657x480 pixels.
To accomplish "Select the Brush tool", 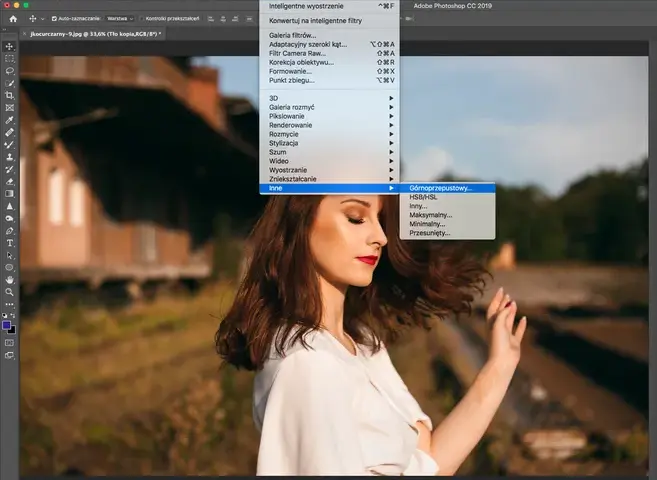I will 9,145.
